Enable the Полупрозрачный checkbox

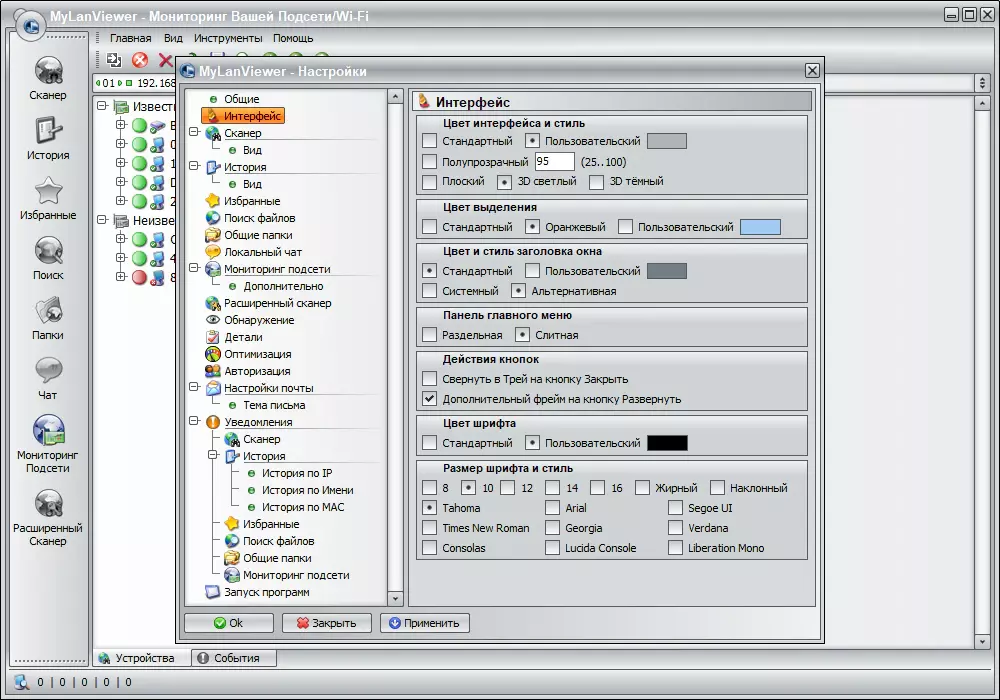tap(430, 162)
